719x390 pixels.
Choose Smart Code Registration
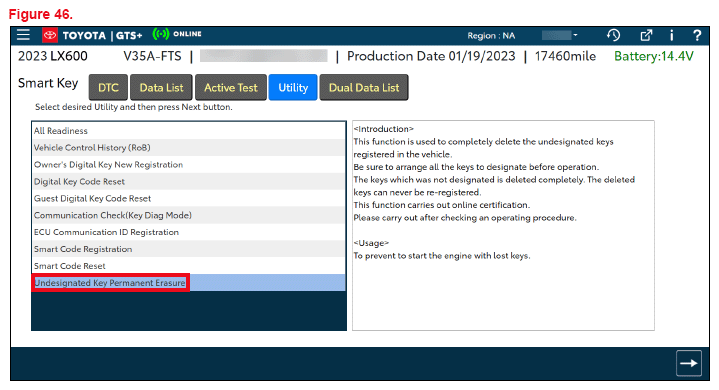(188, 249)
